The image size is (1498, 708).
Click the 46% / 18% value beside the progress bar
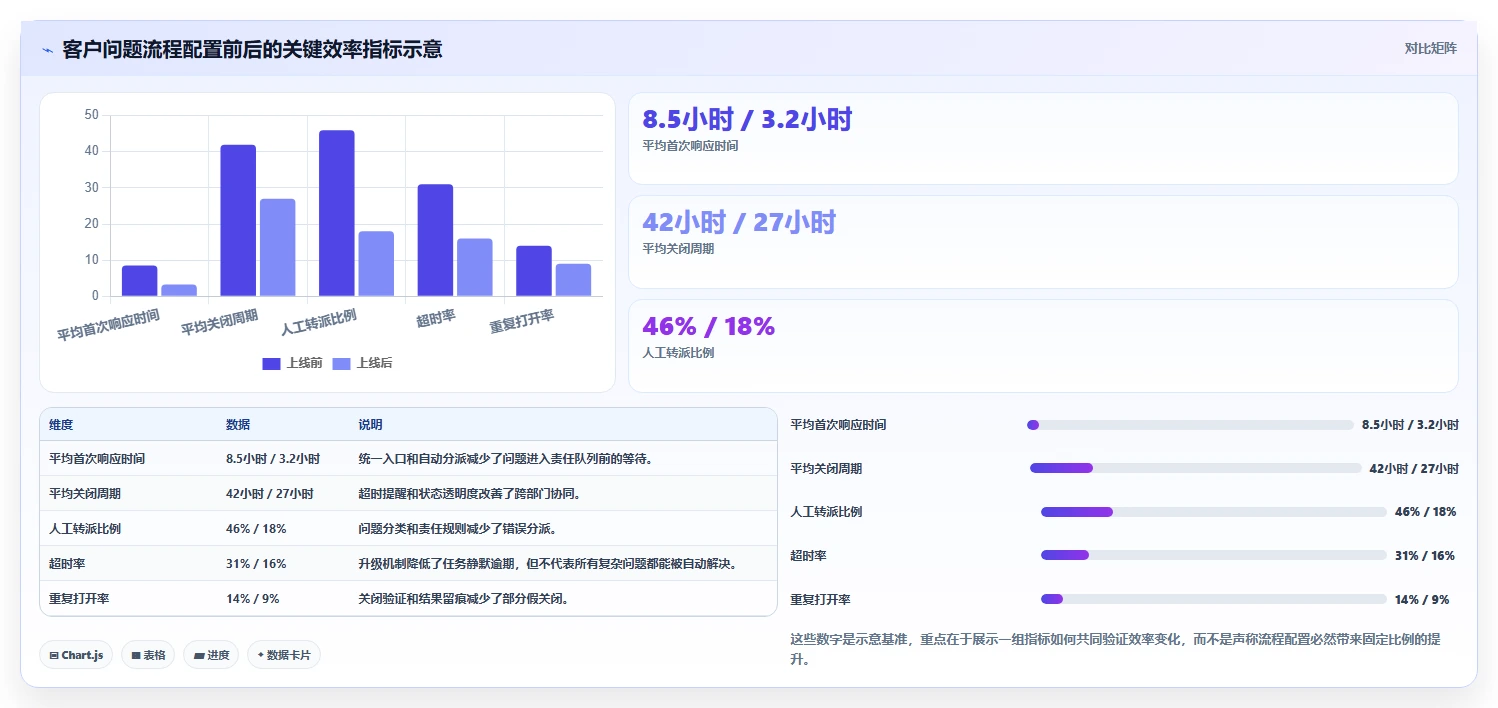1426,512
